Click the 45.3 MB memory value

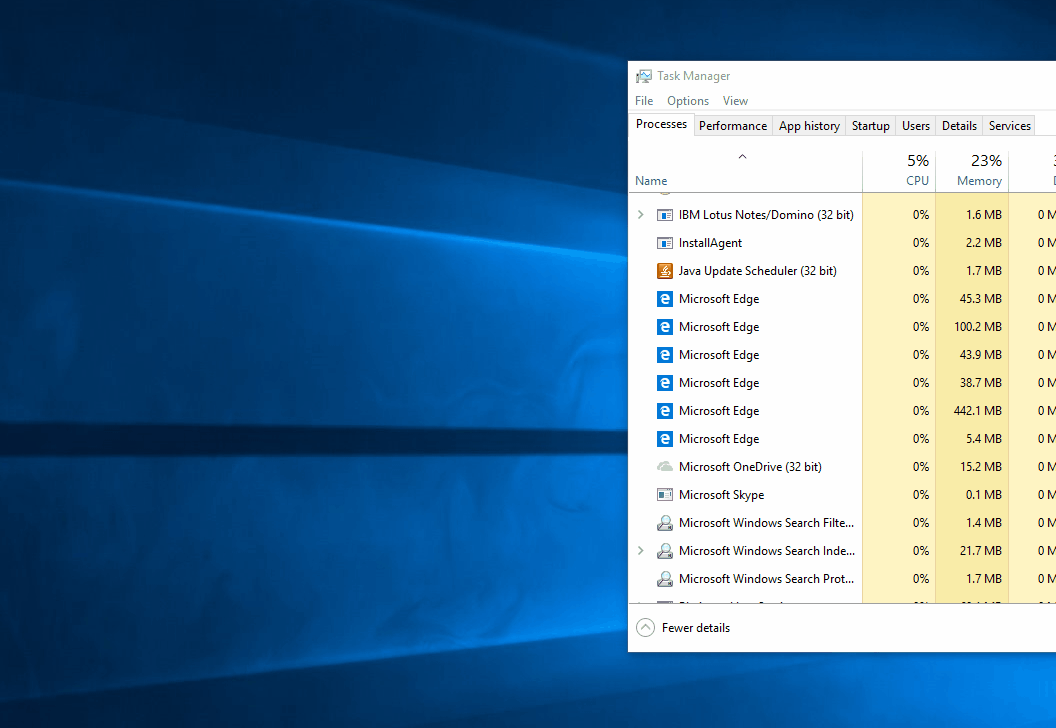pos(981,299)
